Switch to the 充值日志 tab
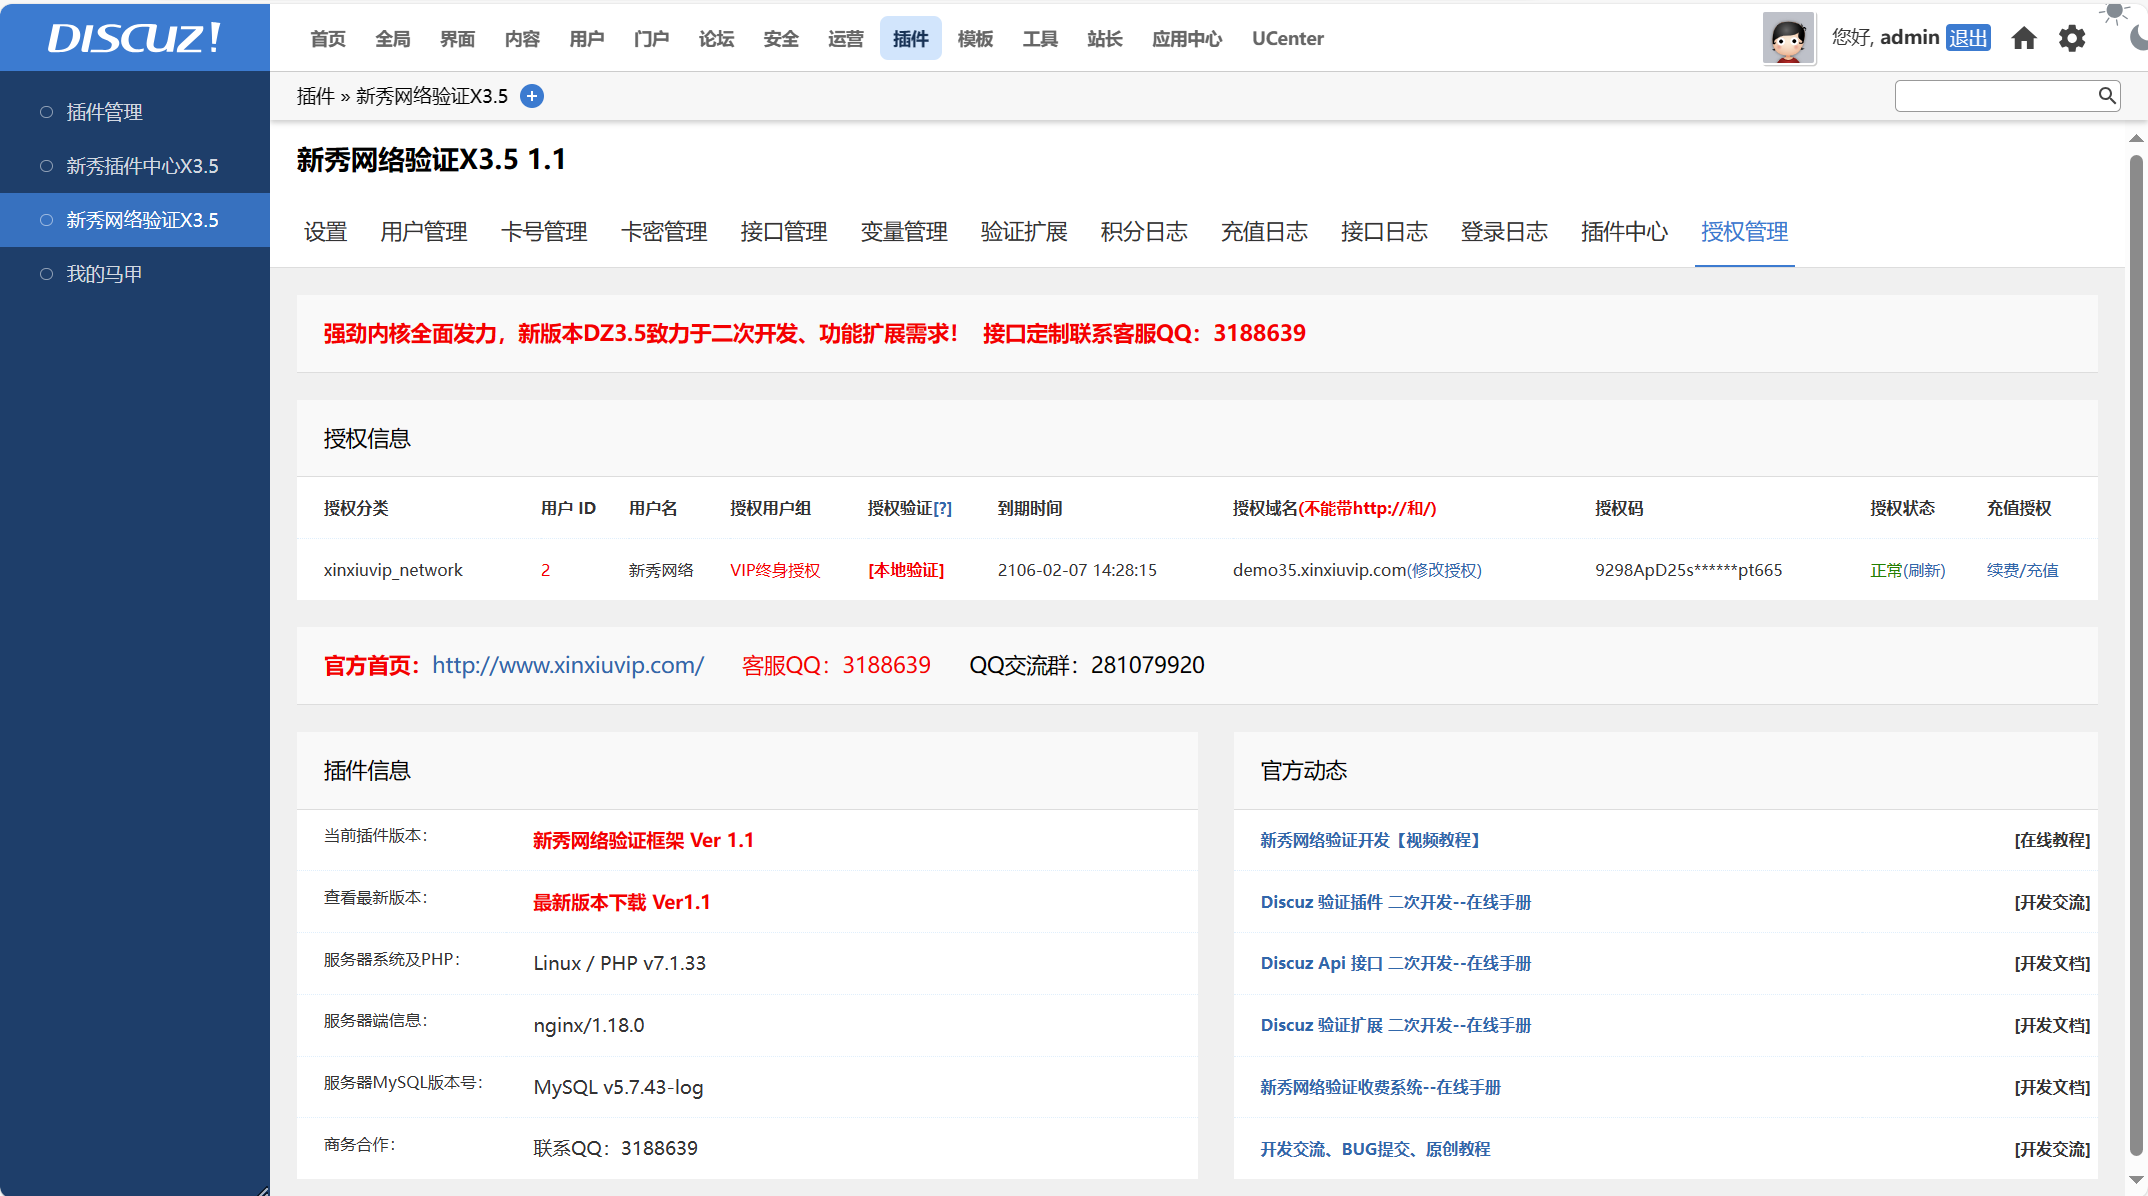Screen dimensions: 2148x1196 click(1264, 232)
